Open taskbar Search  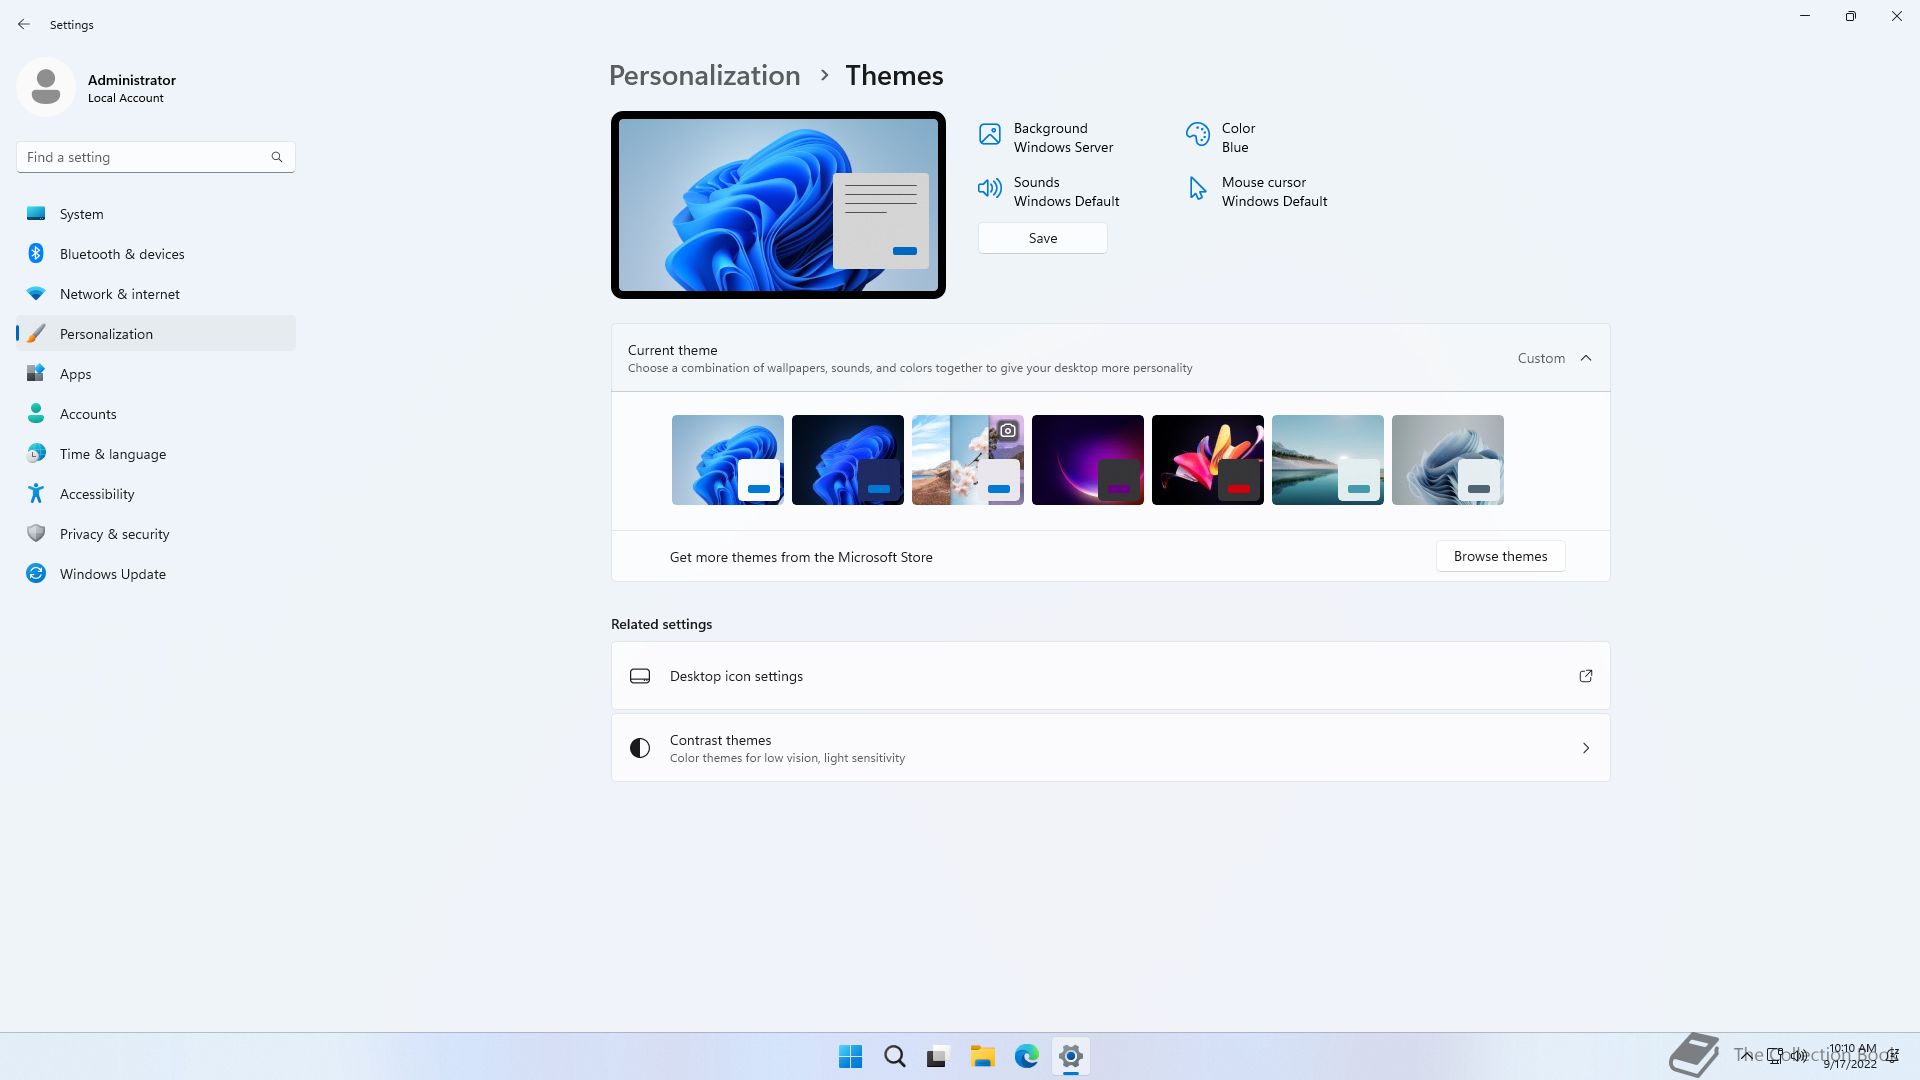point(895,1056)
